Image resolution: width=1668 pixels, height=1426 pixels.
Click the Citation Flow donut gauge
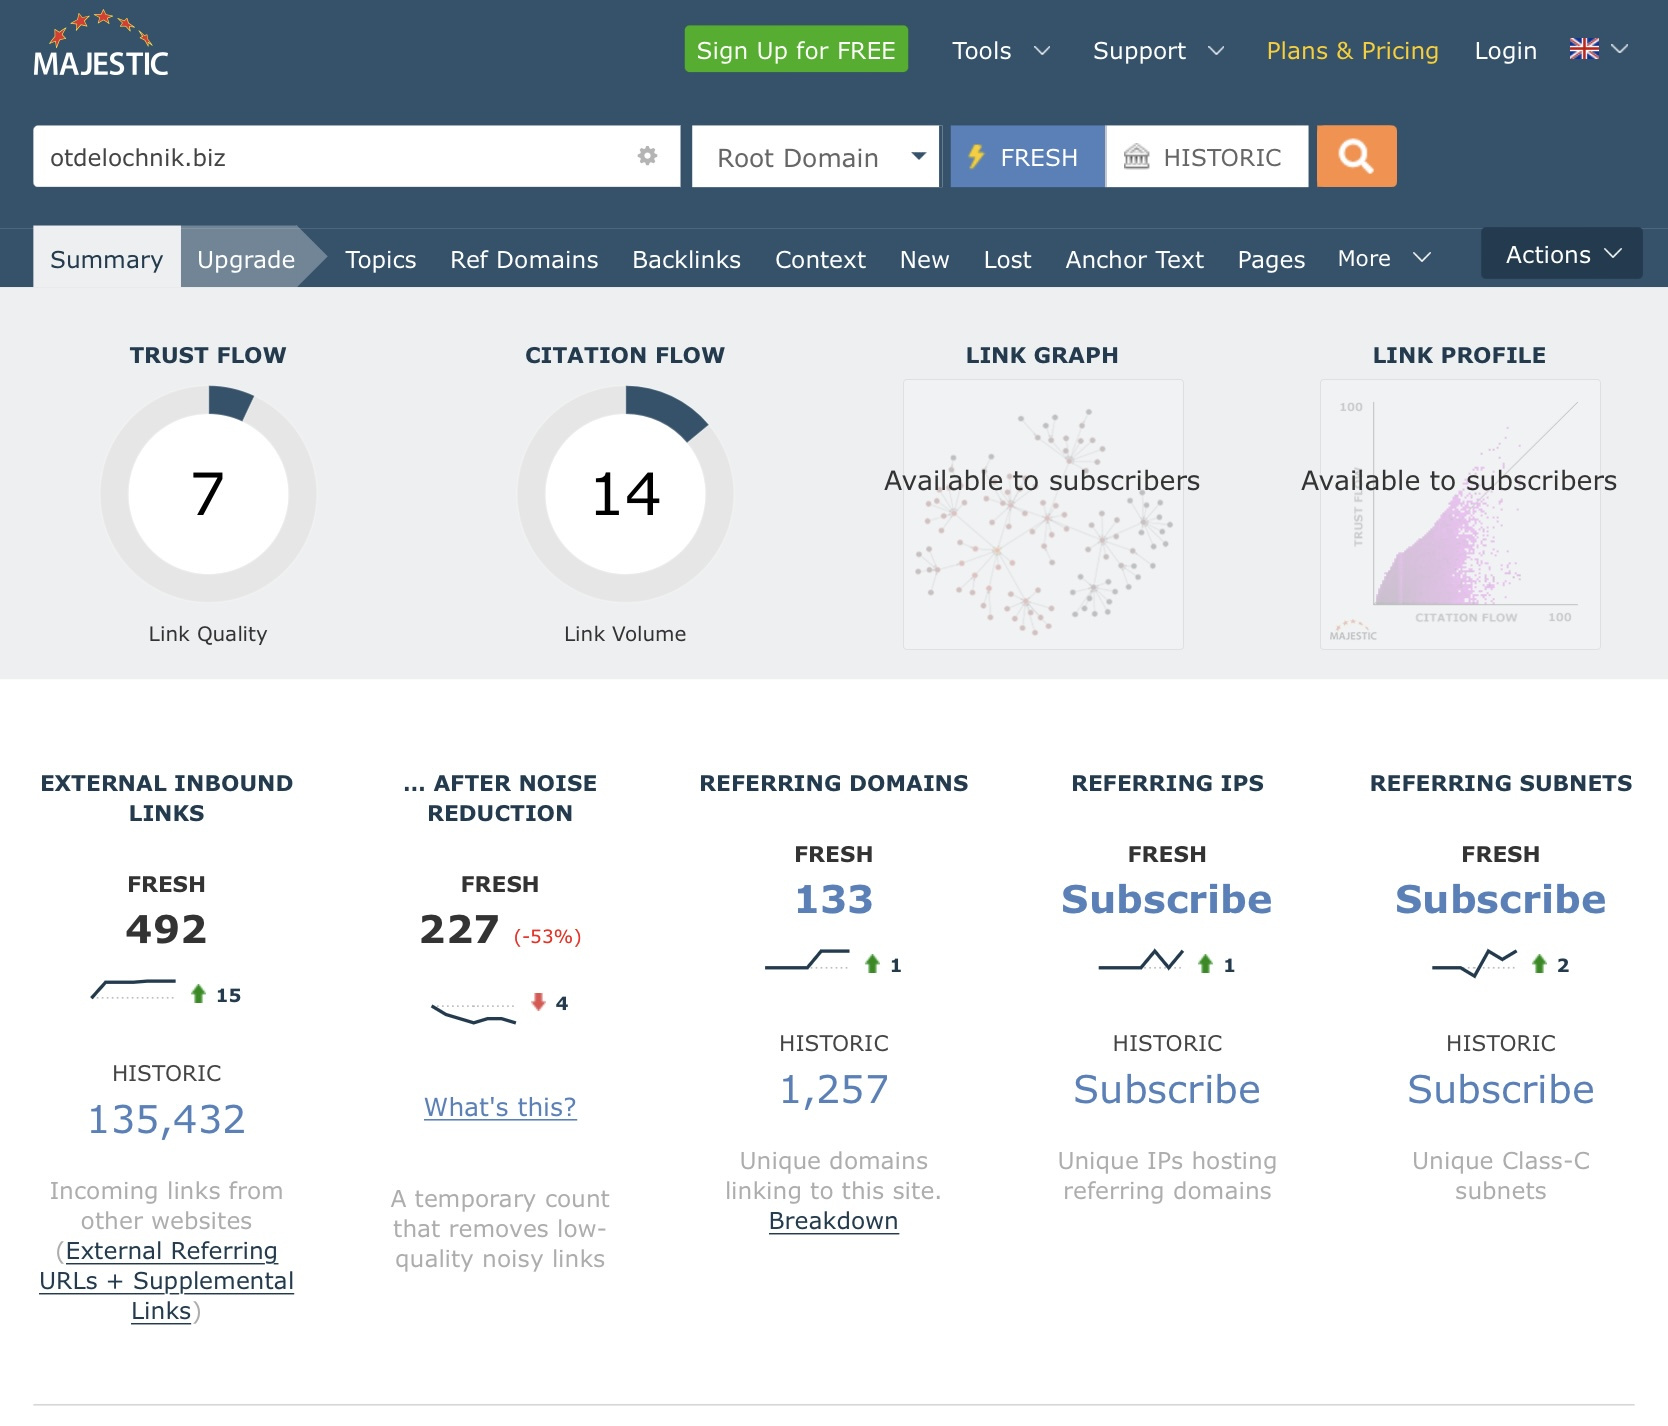625,494
